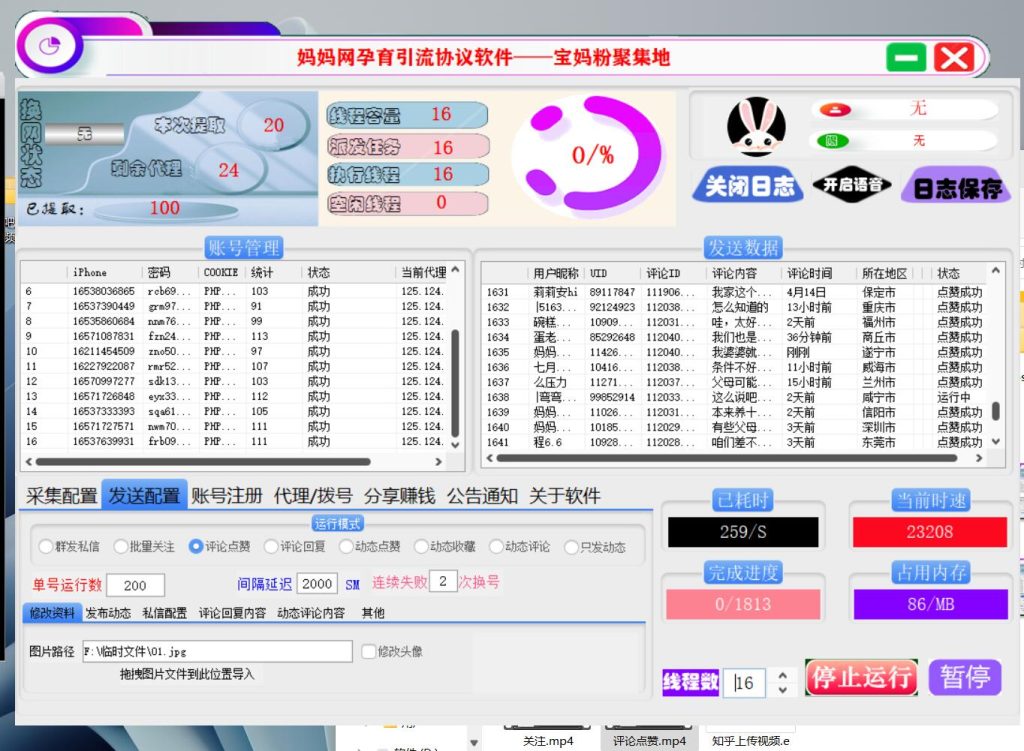The width and height of the screenshot is (1024, 751).
Task: Click the 停止运行 stop button
Action: click(x=860, y=677)
